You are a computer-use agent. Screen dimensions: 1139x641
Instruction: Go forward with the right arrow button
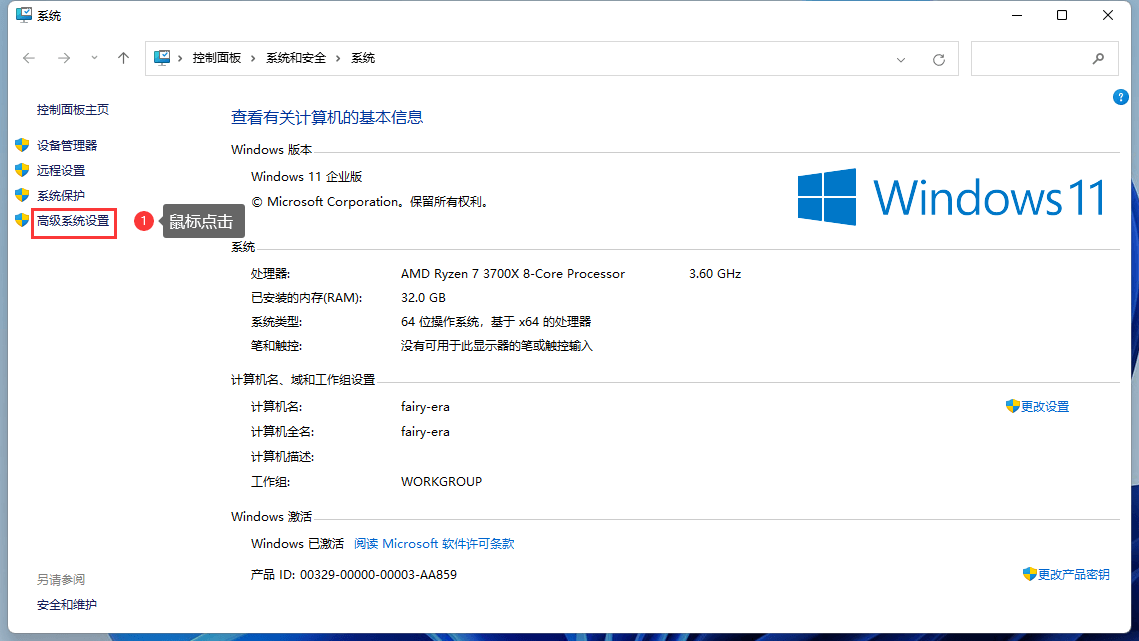pyautogui.click(x=64, y=58)
